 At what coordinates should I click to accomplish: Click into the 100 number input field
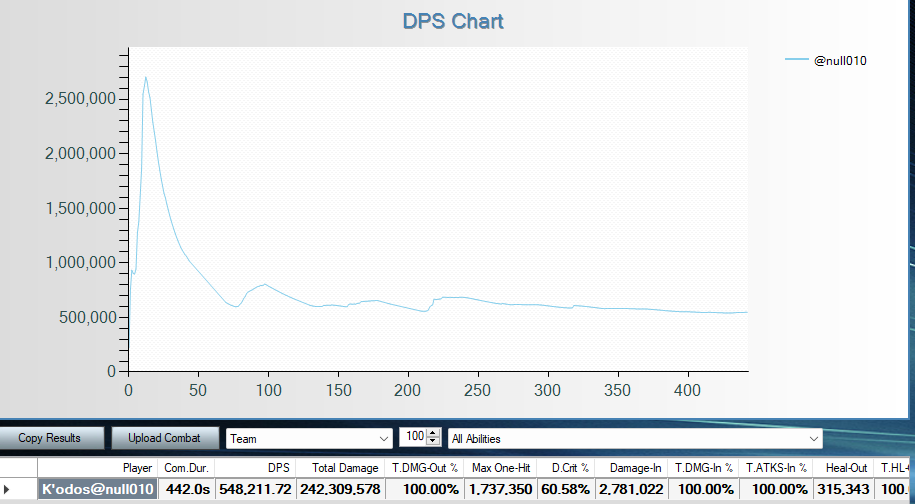[411, 437]
